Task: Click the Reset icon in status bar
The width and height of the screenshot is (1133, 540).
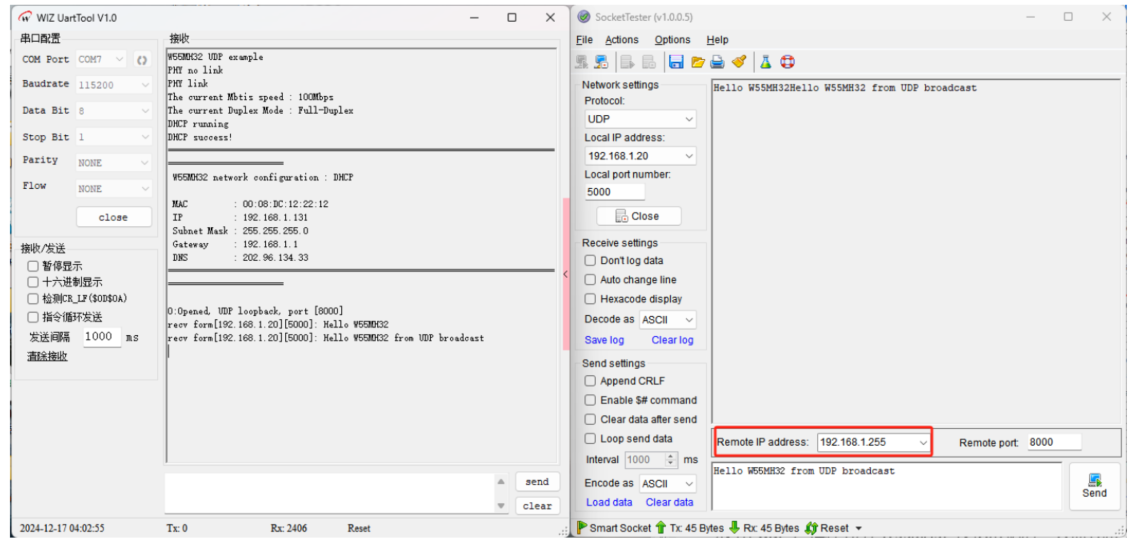Action: (811, 527)
